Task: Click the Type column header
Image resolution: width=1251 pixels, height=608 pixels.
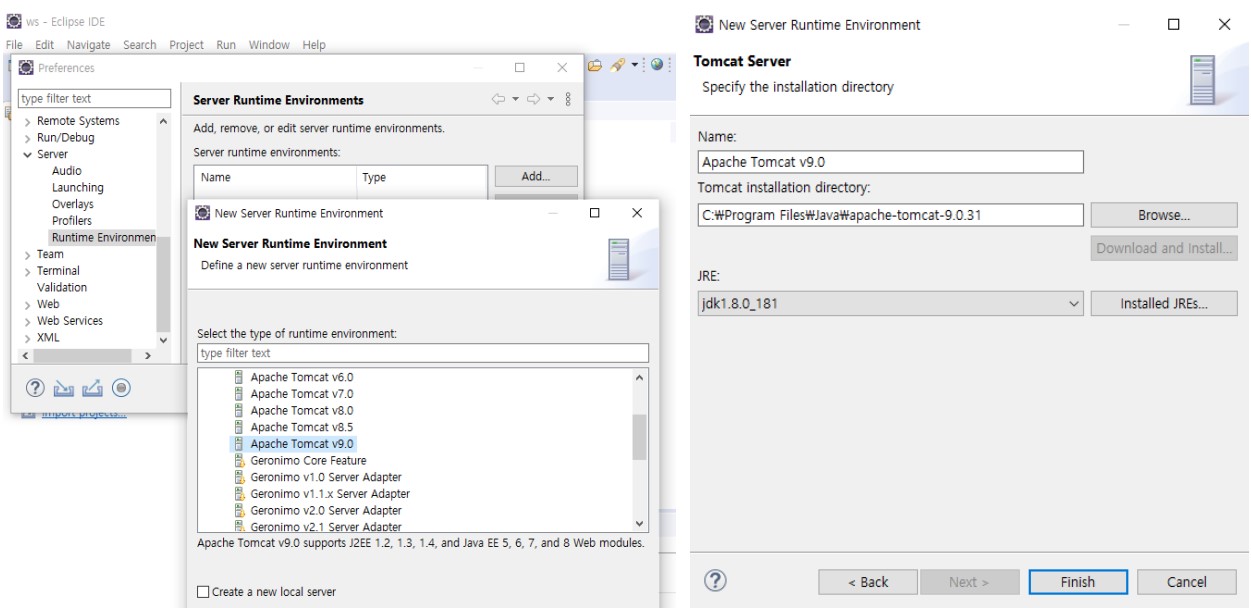Action: click(x=420, y=177)
